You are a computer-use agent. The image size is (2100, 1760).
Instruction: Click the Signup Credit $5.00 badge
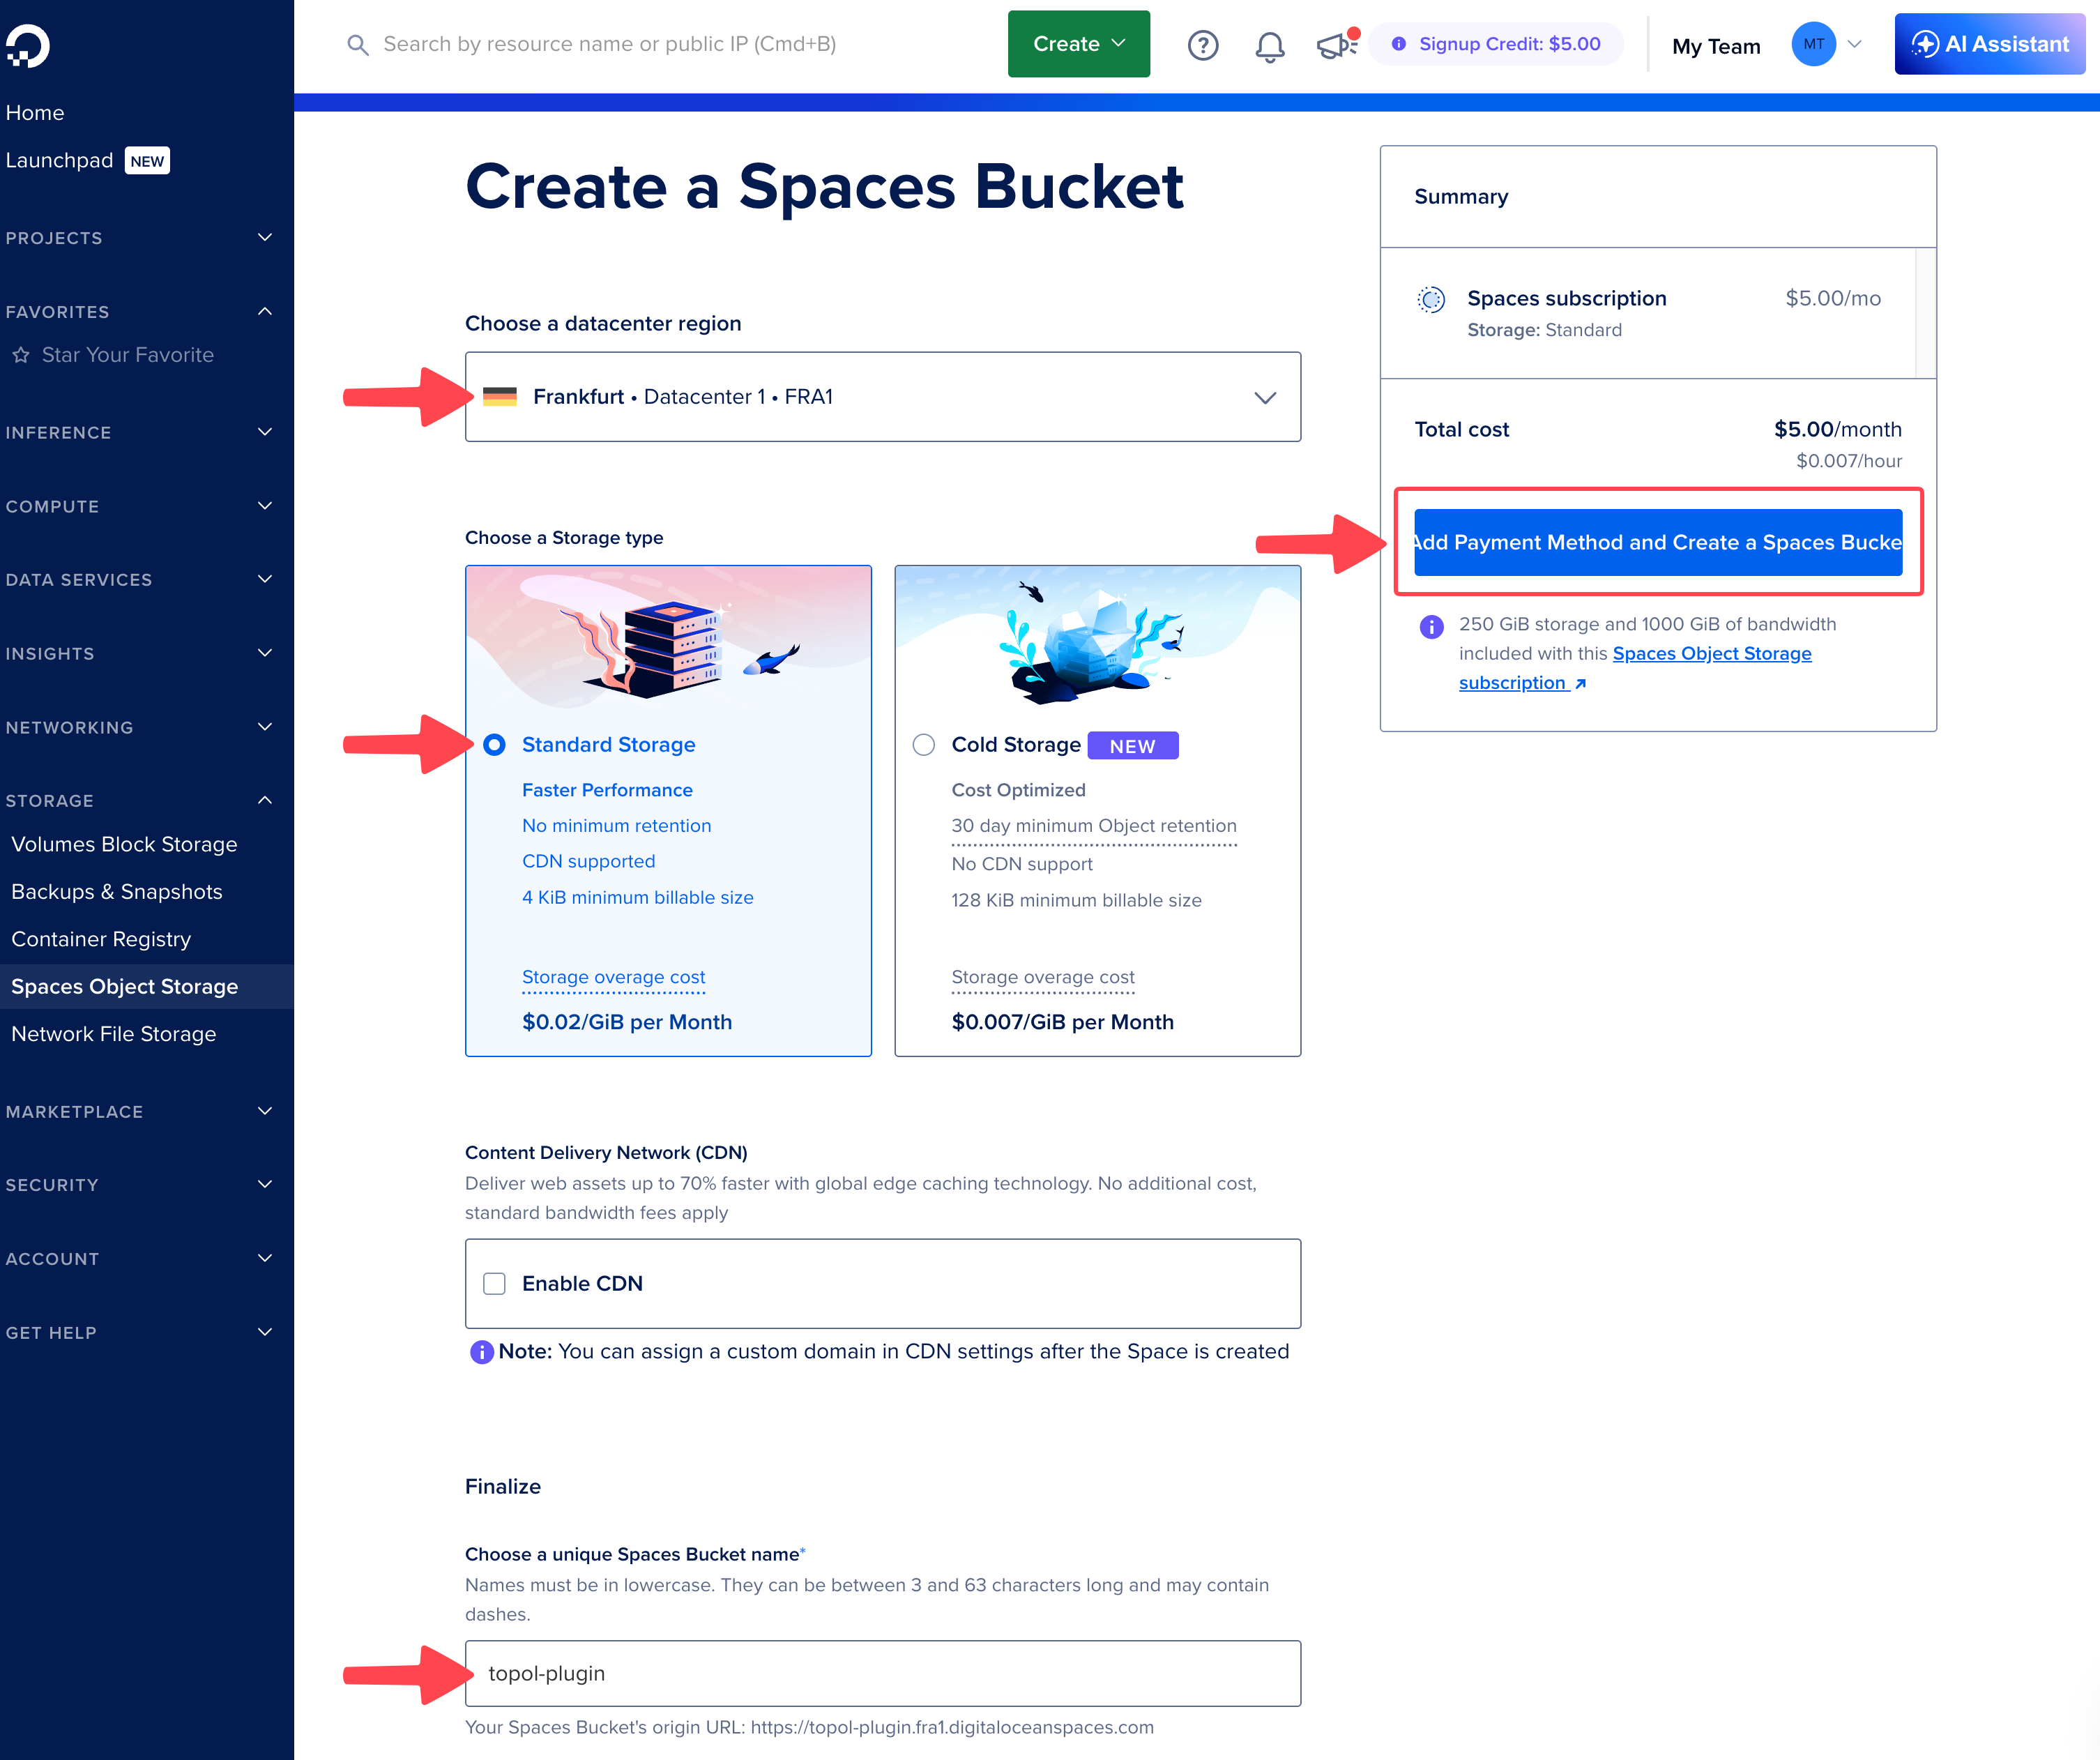(x=1496, y=44)
